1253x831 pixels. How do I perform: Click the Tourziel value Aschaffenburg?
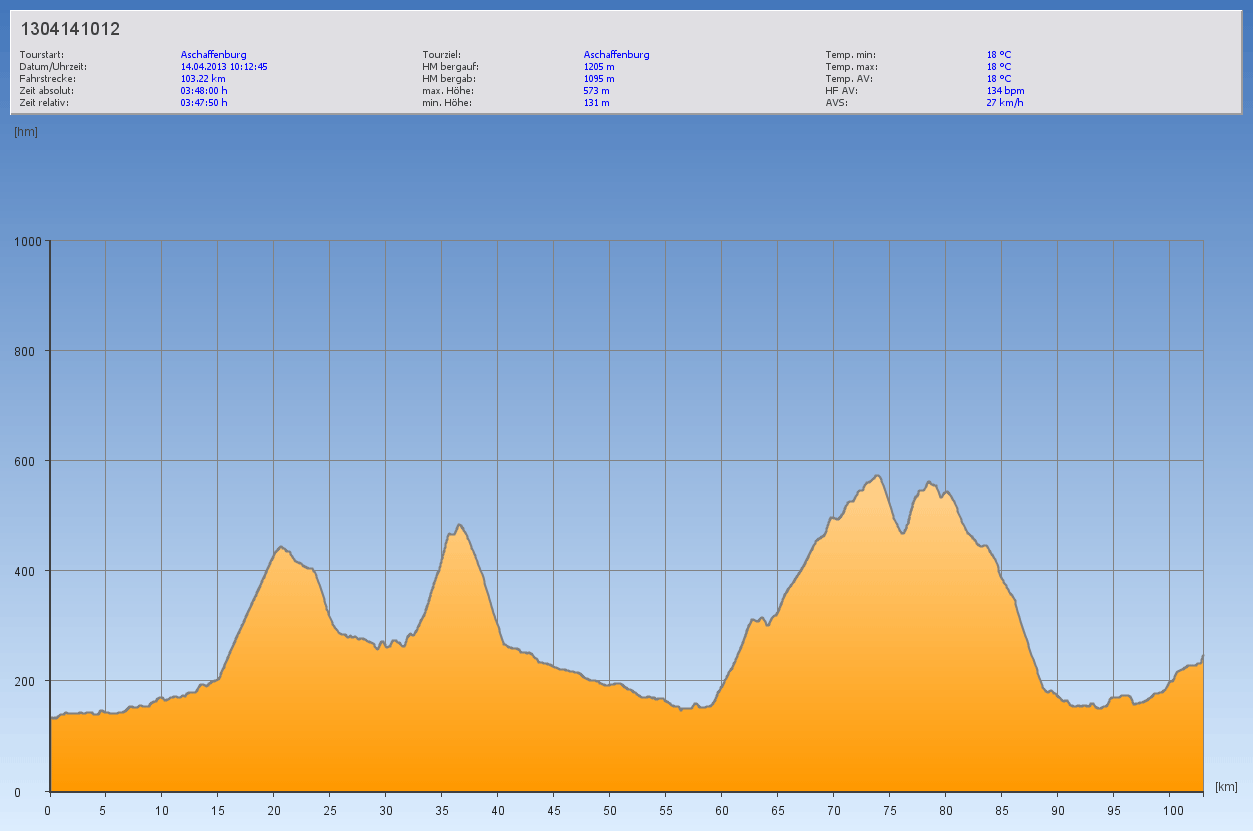616,54
